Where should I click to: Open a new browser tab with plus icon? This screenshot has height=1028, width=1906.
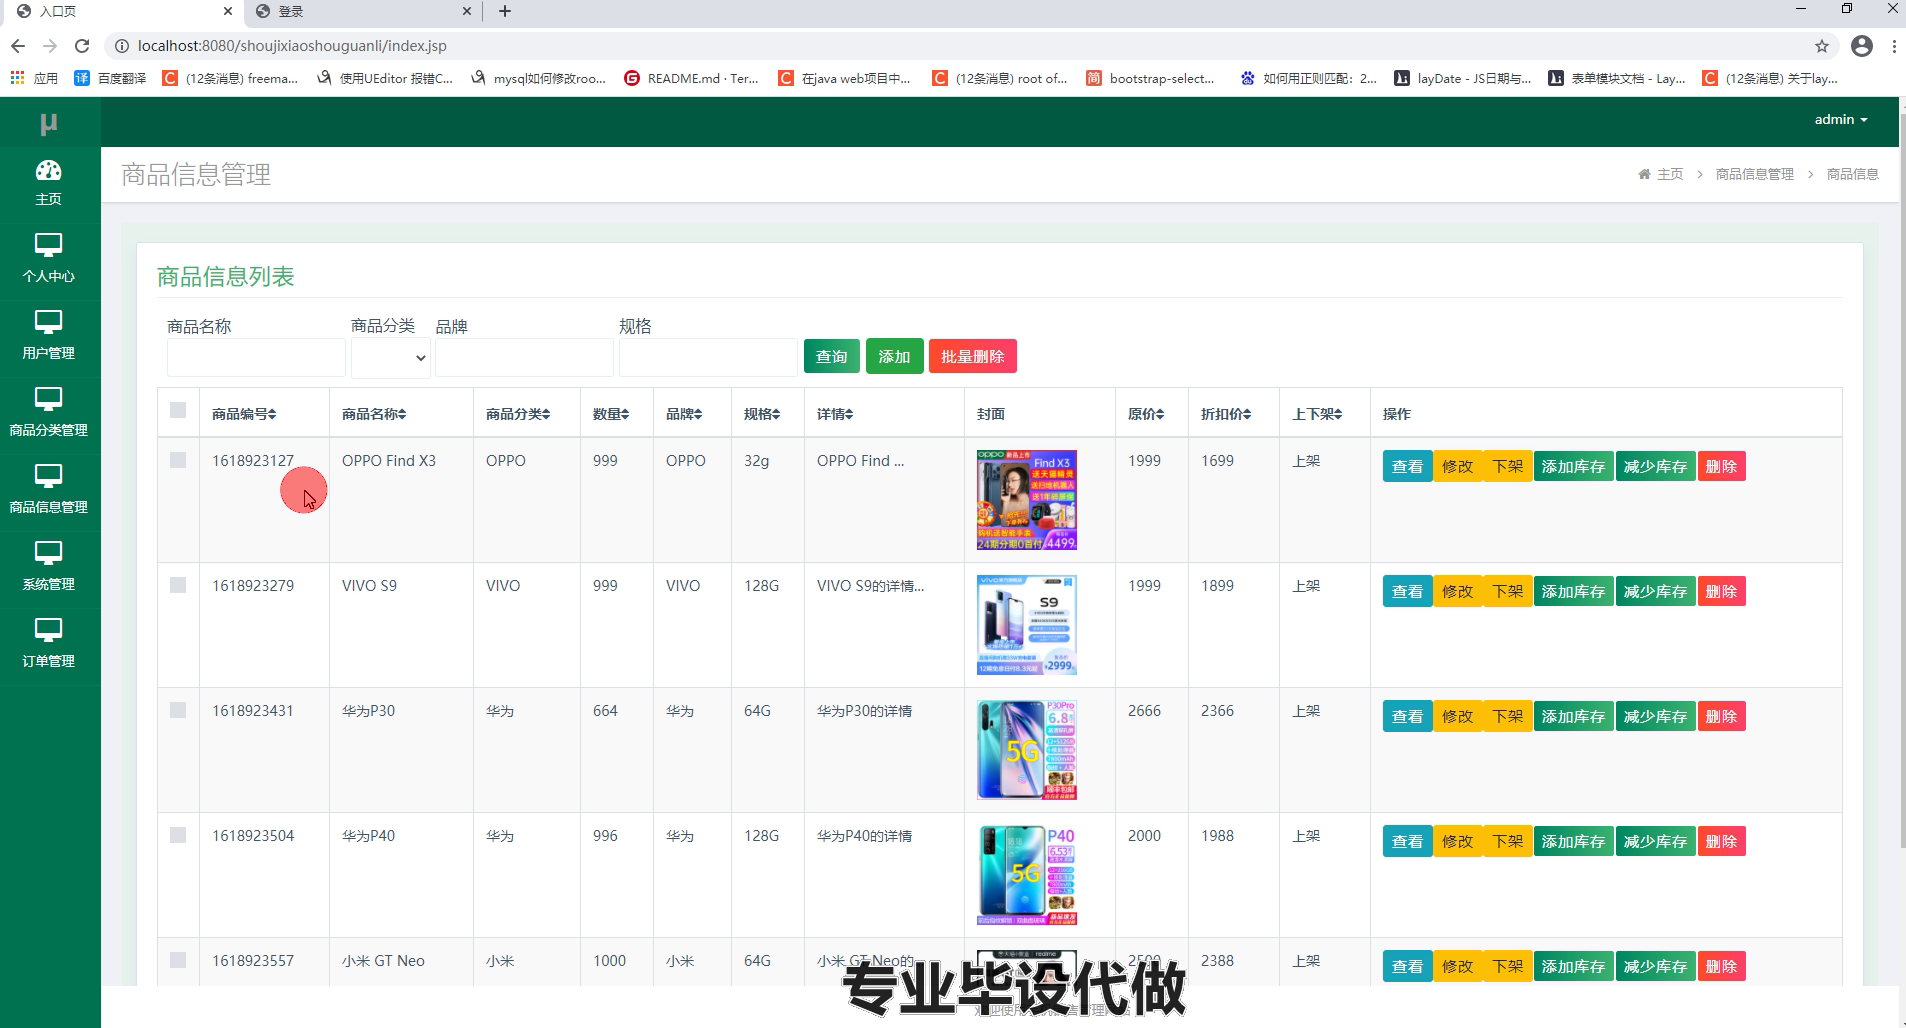tap(505, 11)
